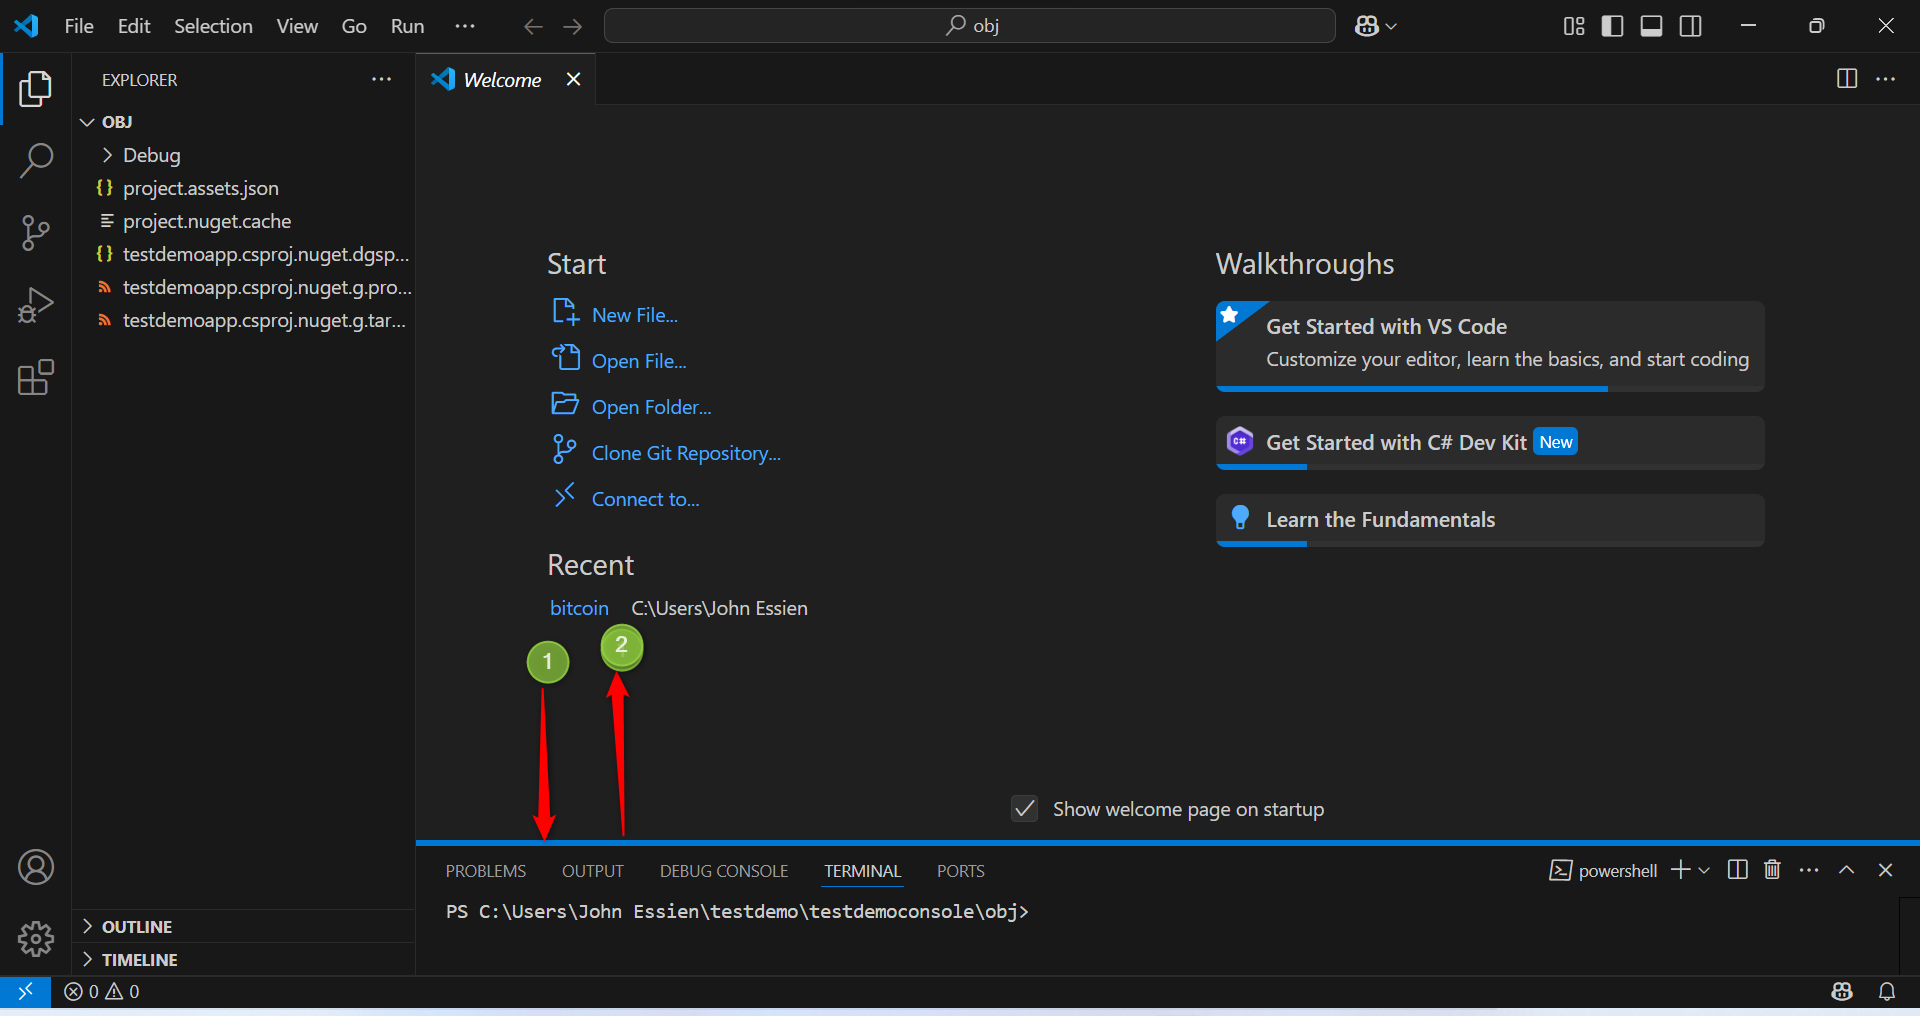Open the File menu
Screen dimensions: 1920x1016
(79, 26)
